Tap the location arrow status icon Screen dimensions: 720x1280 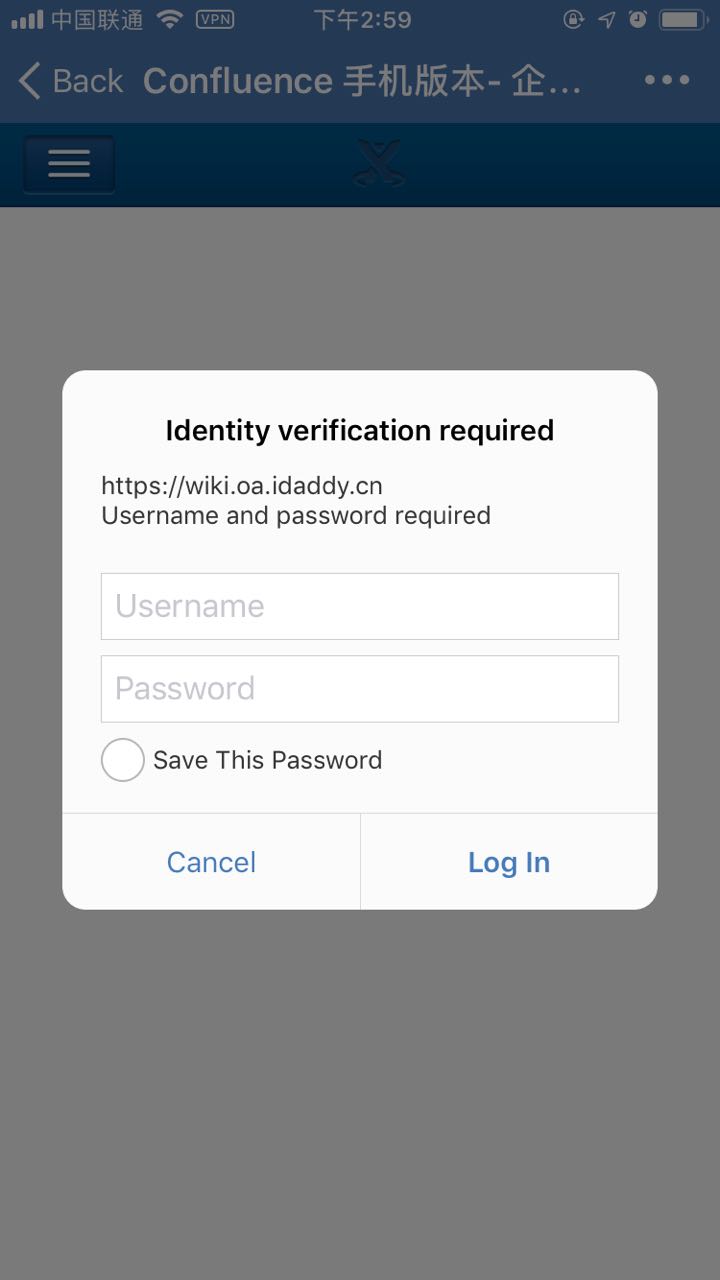pos(607,19)
